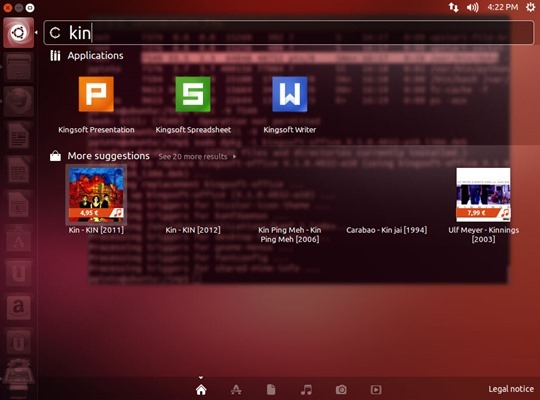Click the kin search field
This screenshot has height=400, width=540.
(289, 33)
